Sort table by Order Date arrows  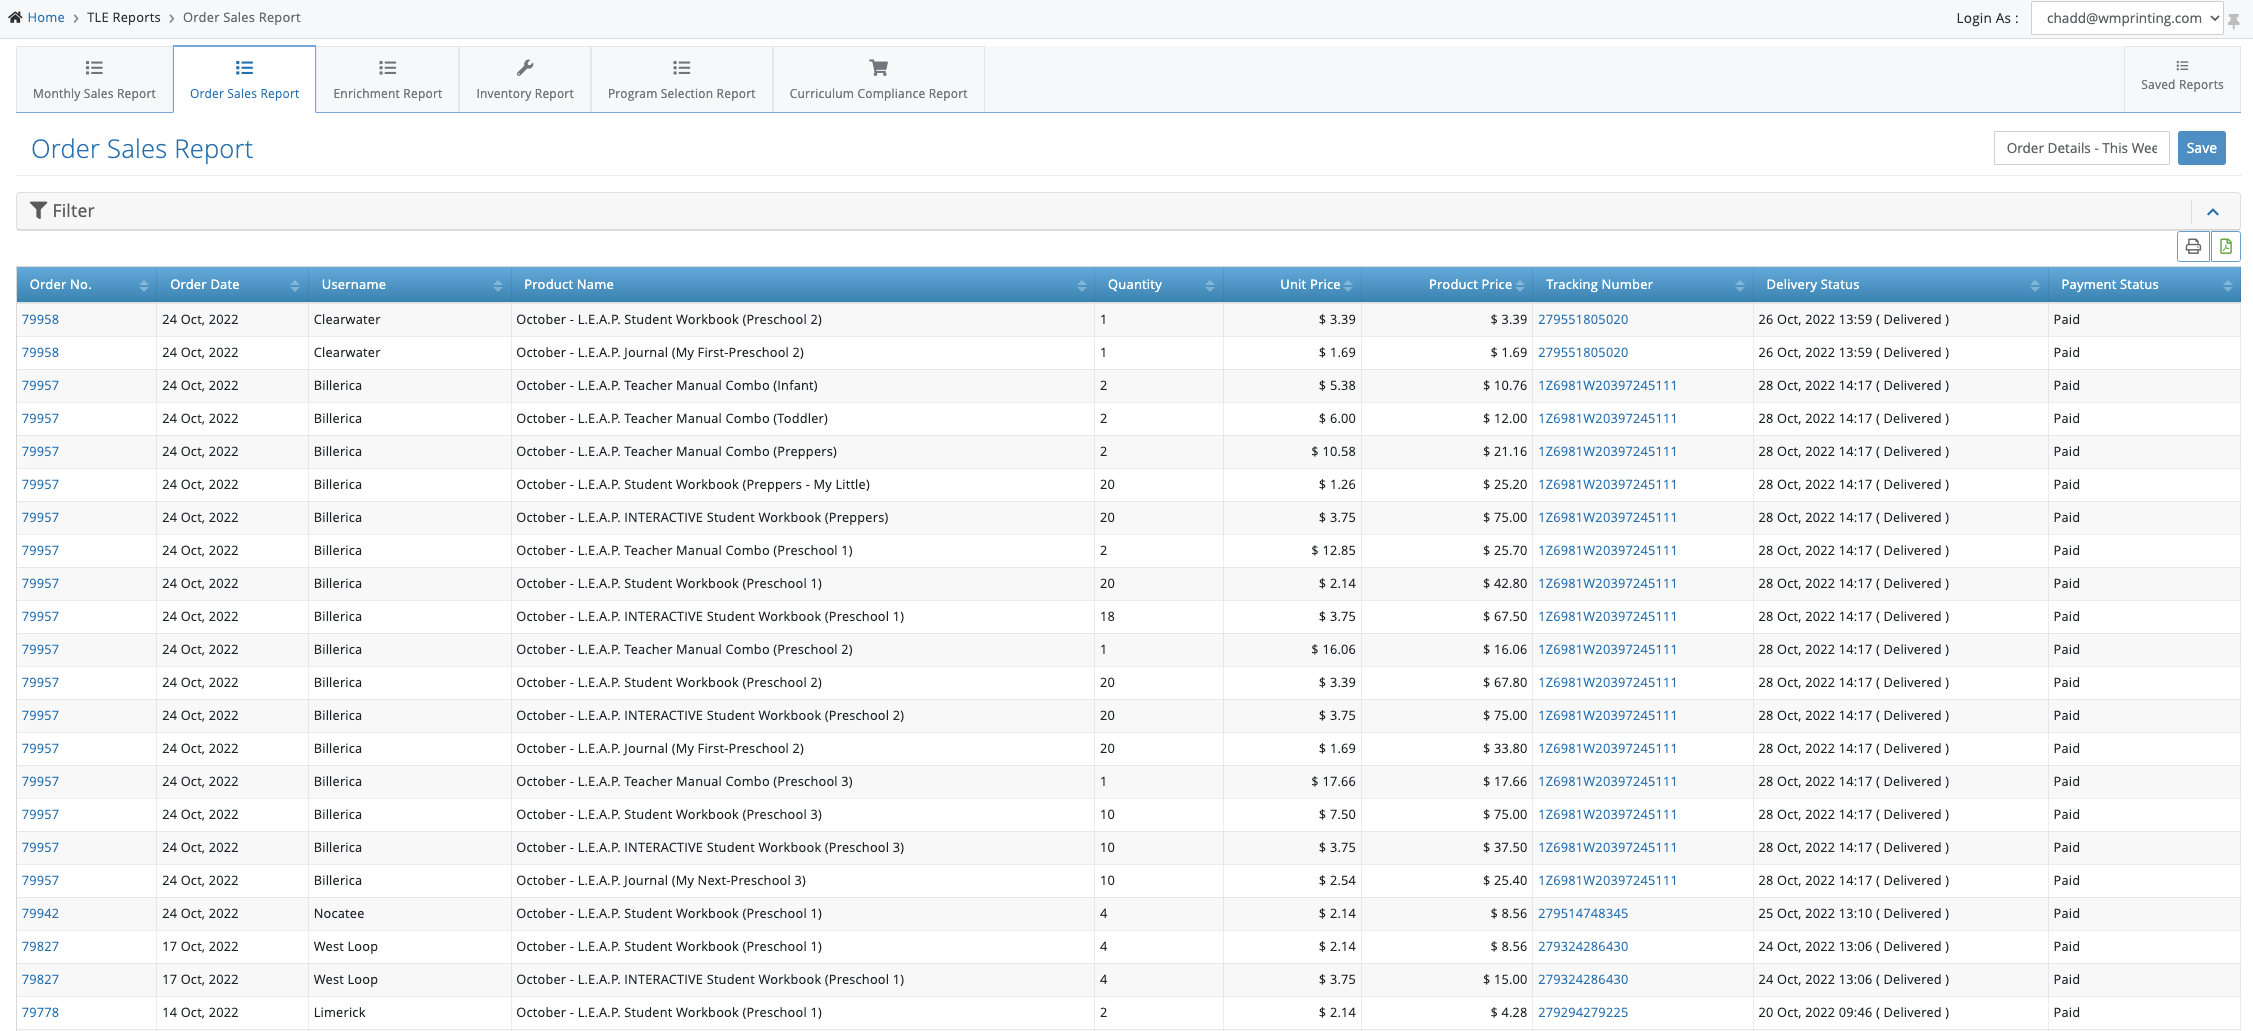[x=295, y=286]
